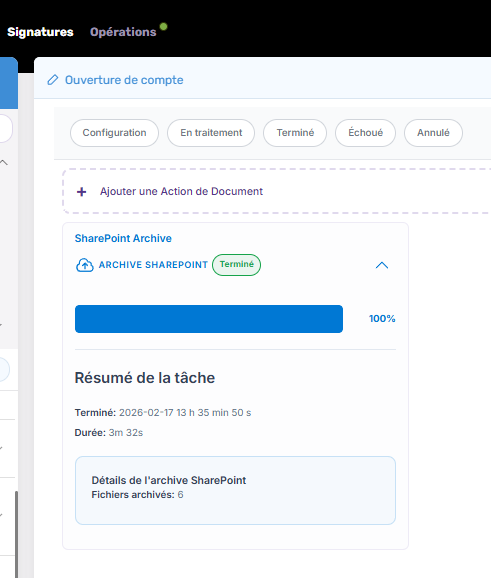Click the pencil edit icon beside Ouverture de compte

tap(53, 80)
